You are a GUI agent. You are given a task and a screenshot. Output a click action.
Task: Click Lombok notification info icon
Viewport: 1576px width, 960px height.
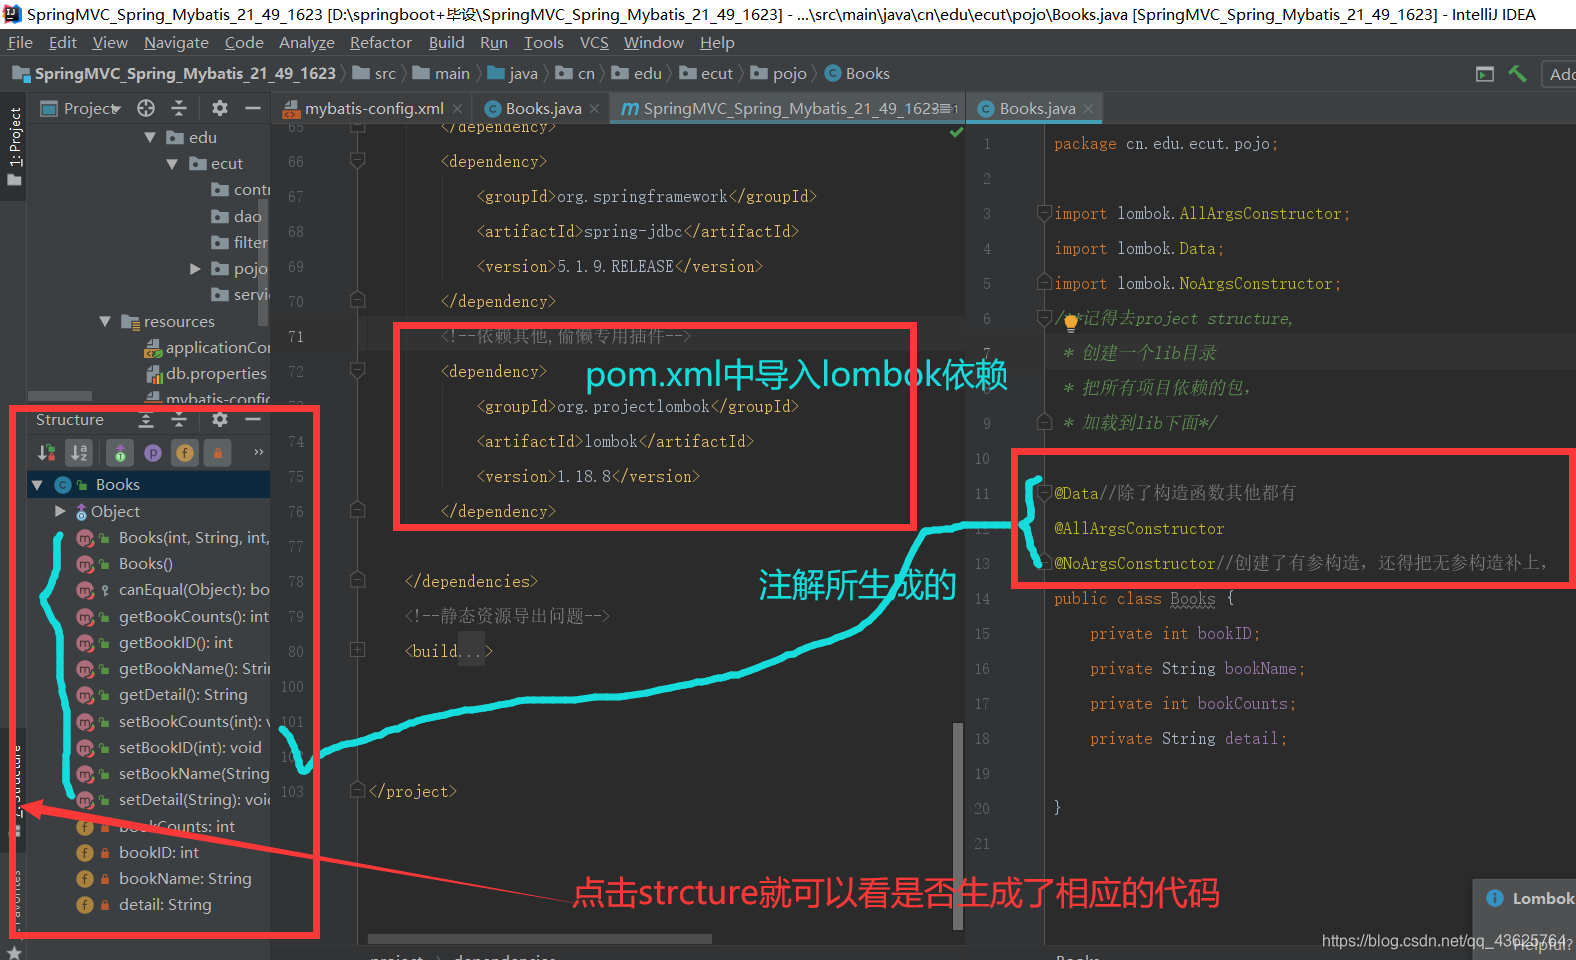(x=1495, y=898)
